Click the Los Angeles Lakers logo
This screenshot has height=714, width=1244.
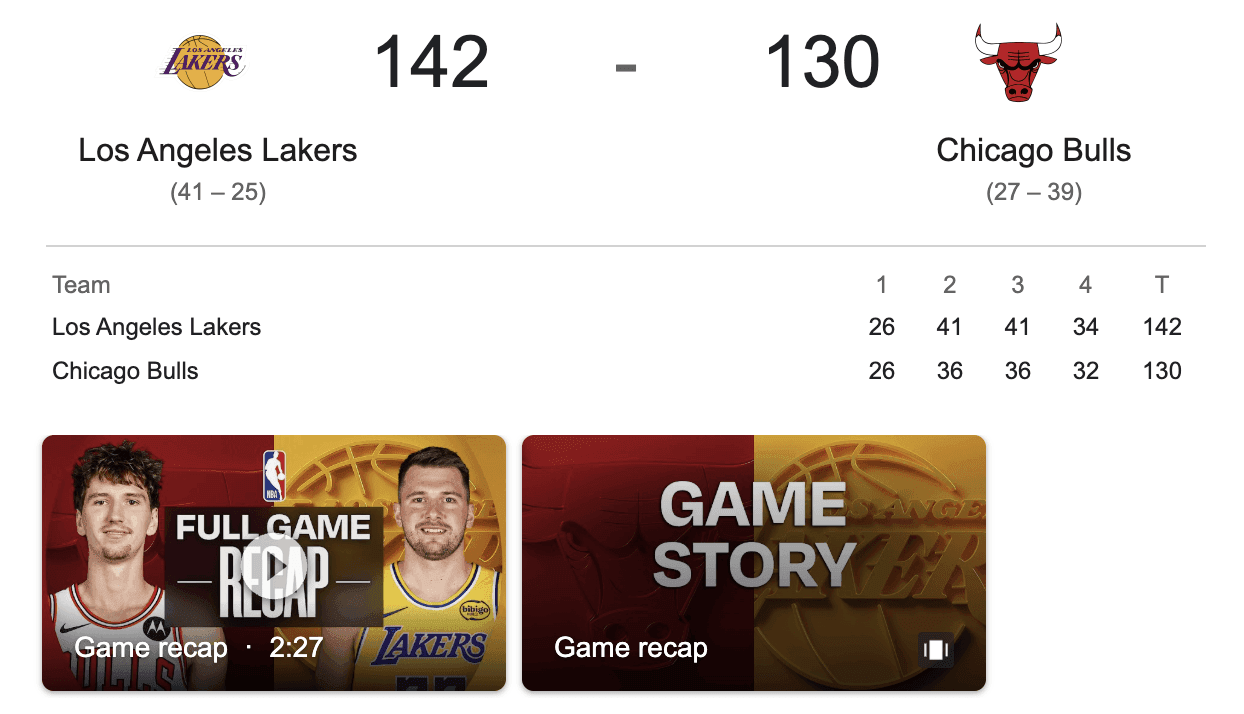[x=202, y=62]
